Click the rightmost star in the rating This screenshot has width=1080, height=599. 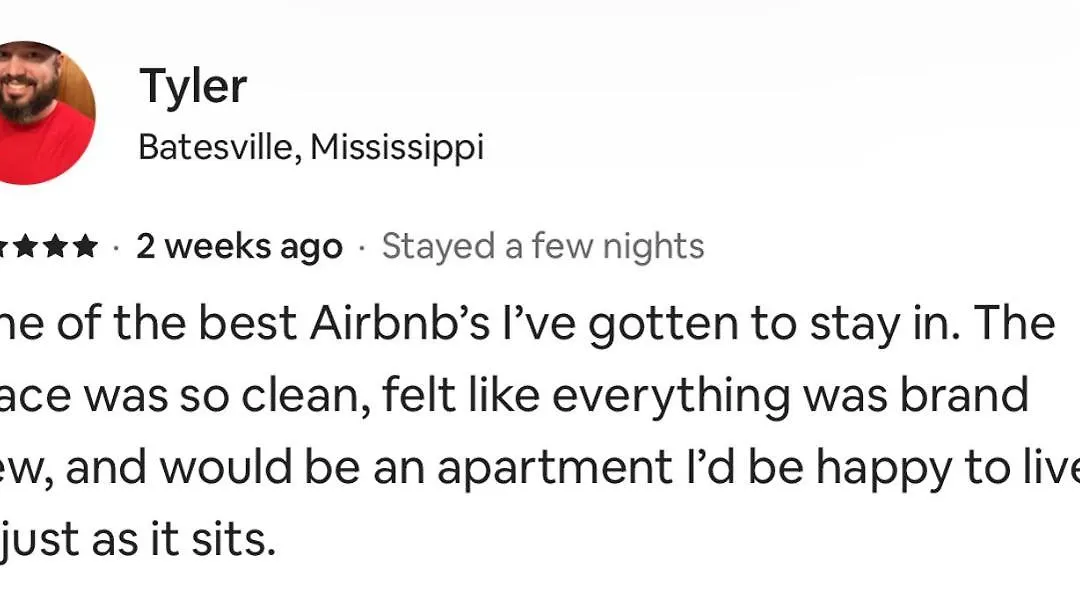click(85, 246)
